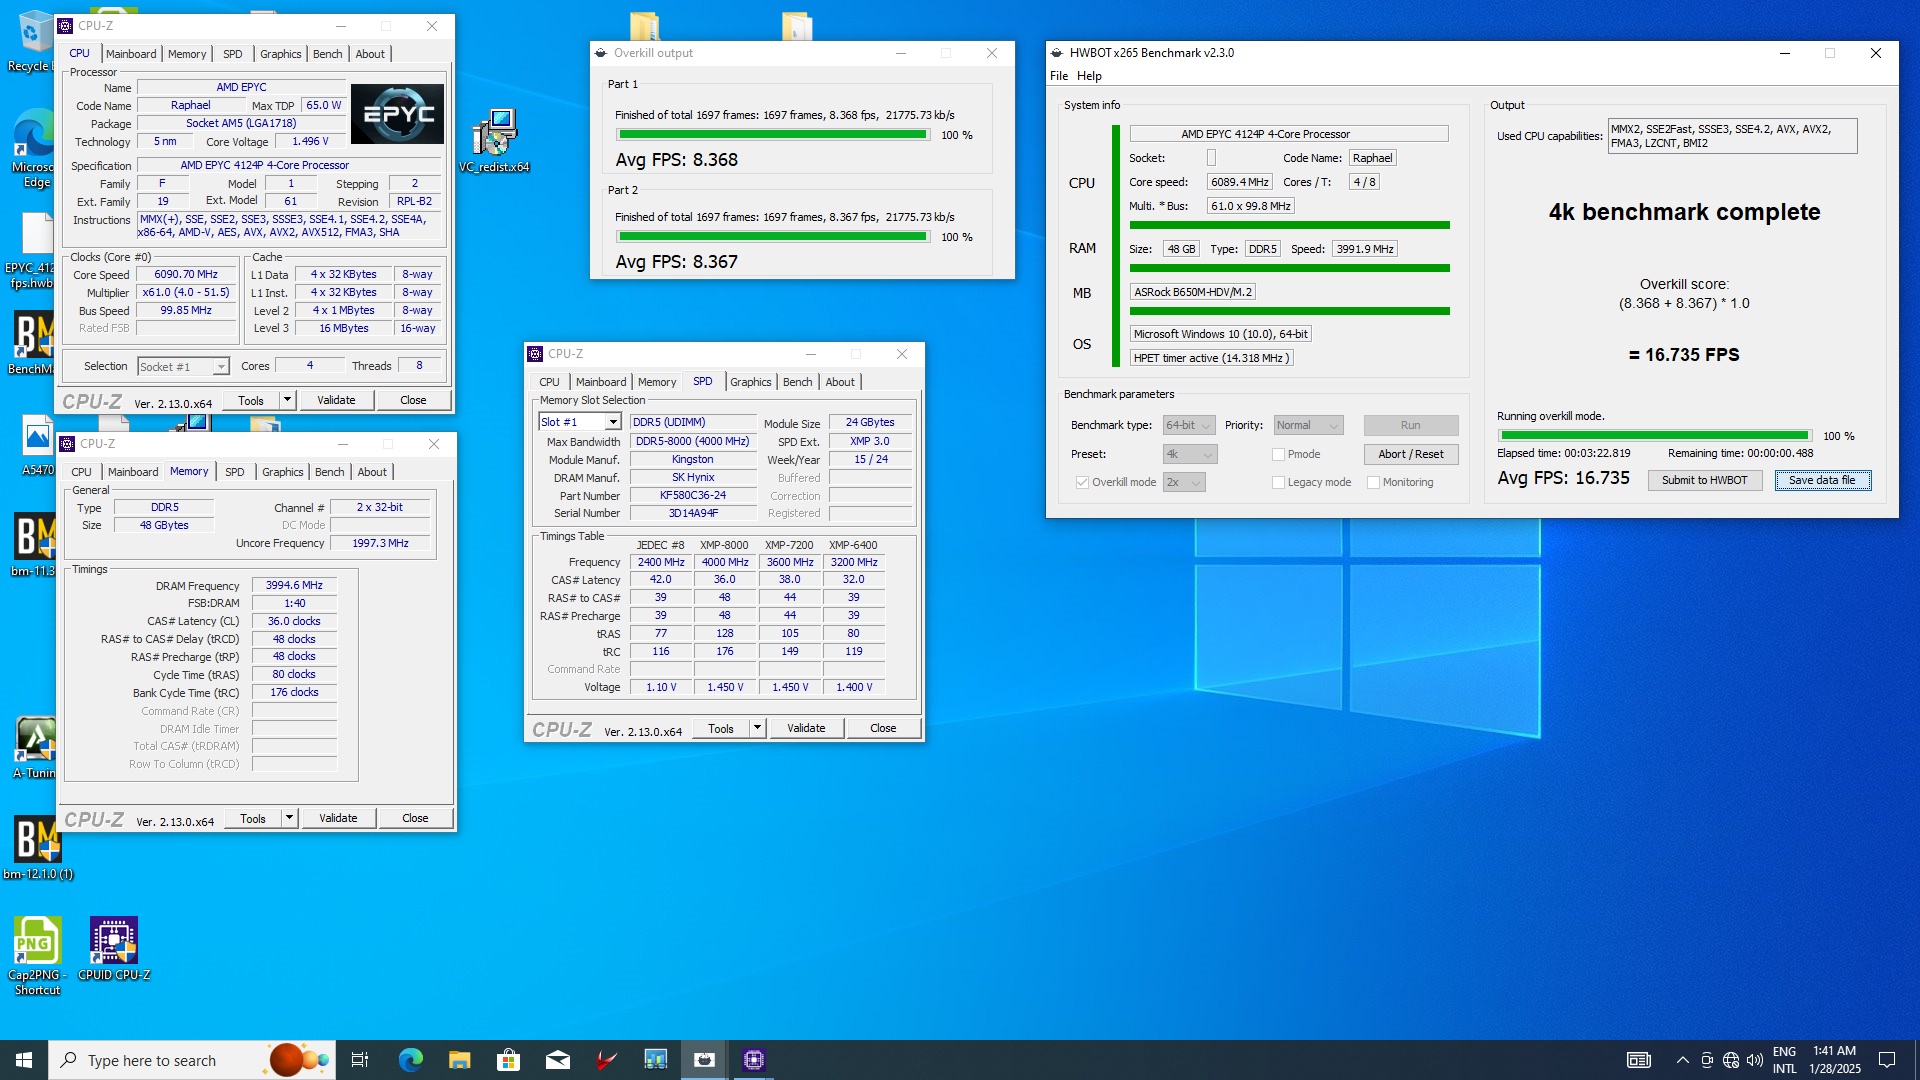
Task: Enable the Overkill mode checkbox
Action: pos(1082,482)
